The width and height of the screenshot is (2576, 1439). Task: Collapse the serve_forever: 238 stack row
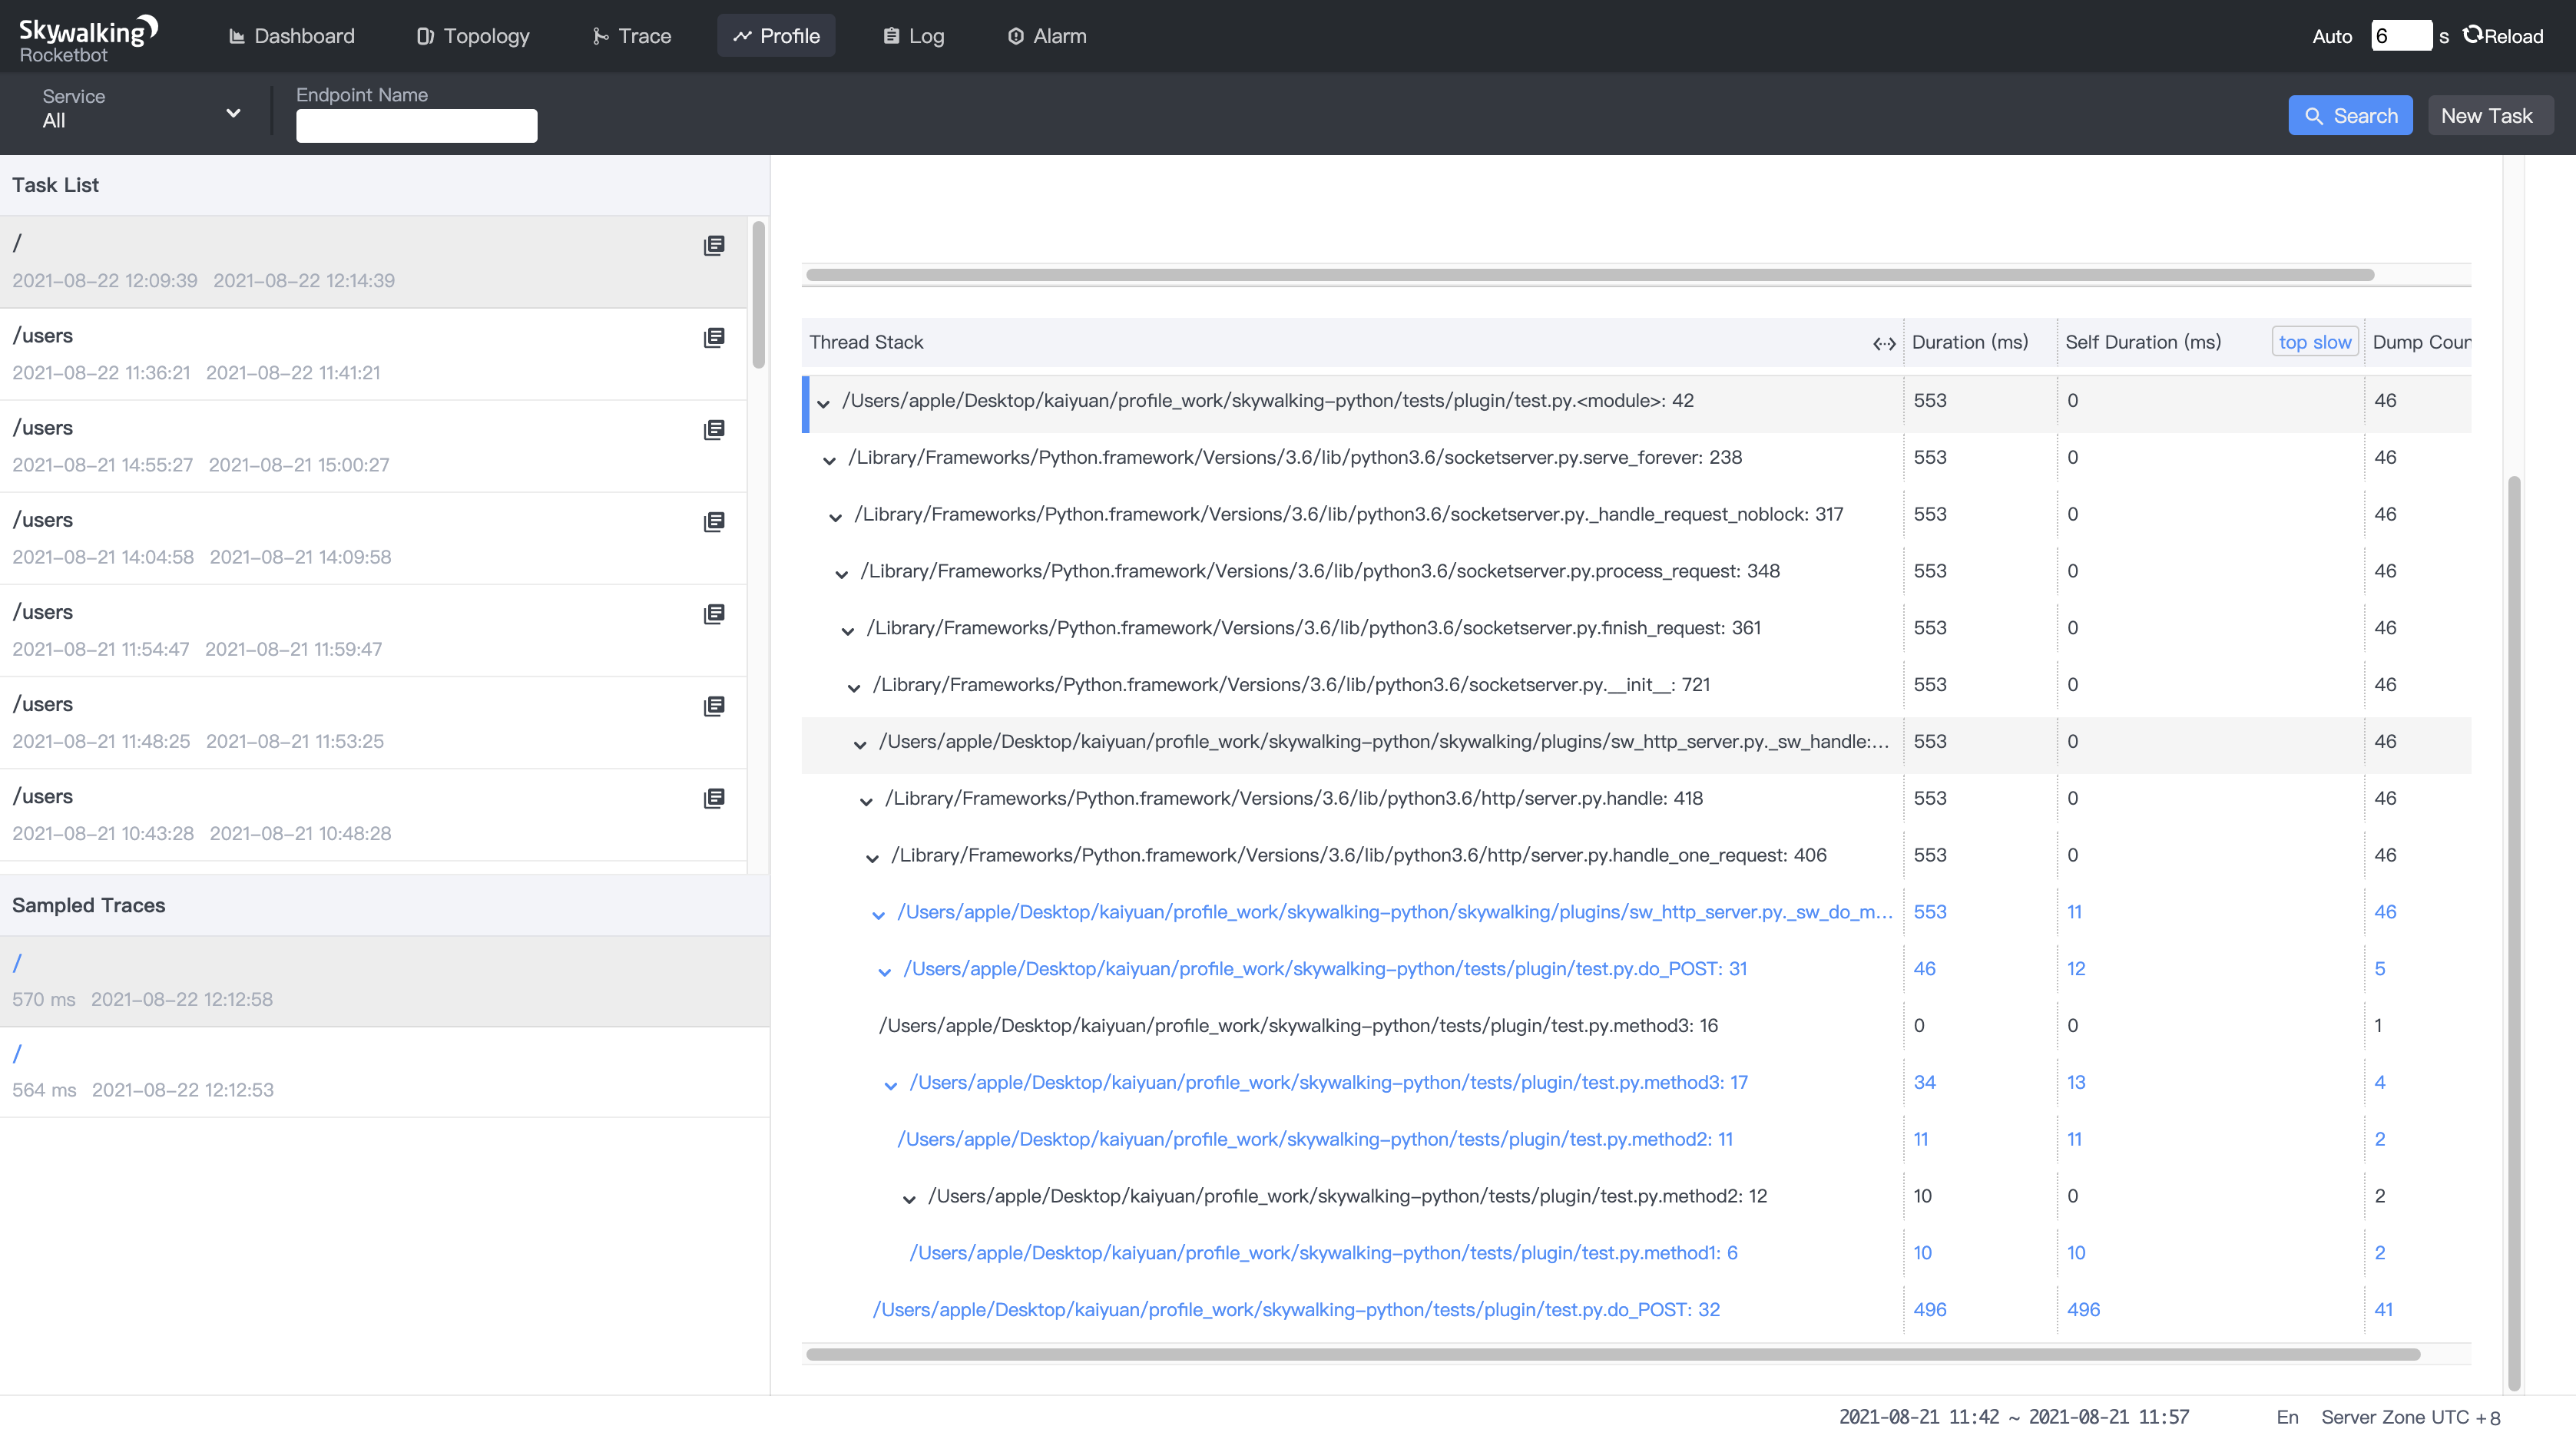(x=829, y=460)
